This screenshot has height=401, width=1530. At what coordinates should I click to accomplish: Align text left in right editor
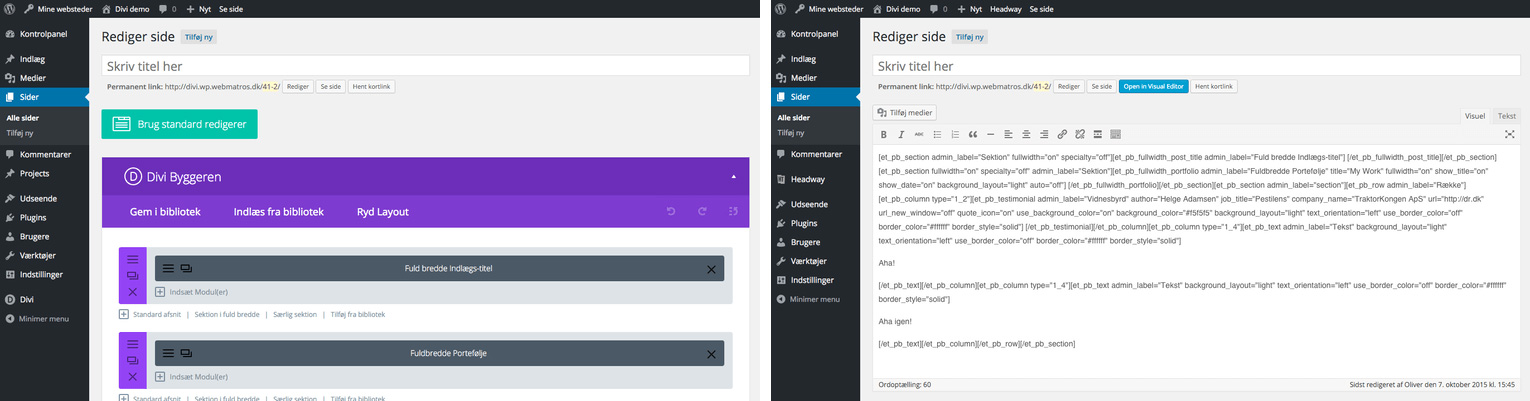point(1008,134)
